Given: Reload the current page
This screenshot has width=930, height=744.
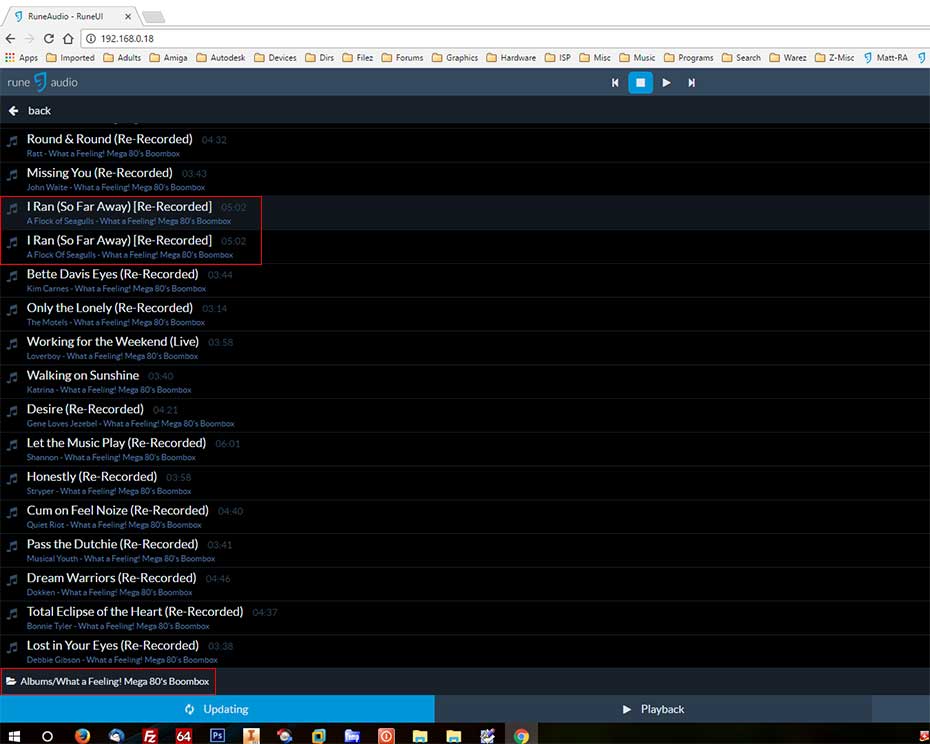Looking at the screenshot, I should pos(49,39).
